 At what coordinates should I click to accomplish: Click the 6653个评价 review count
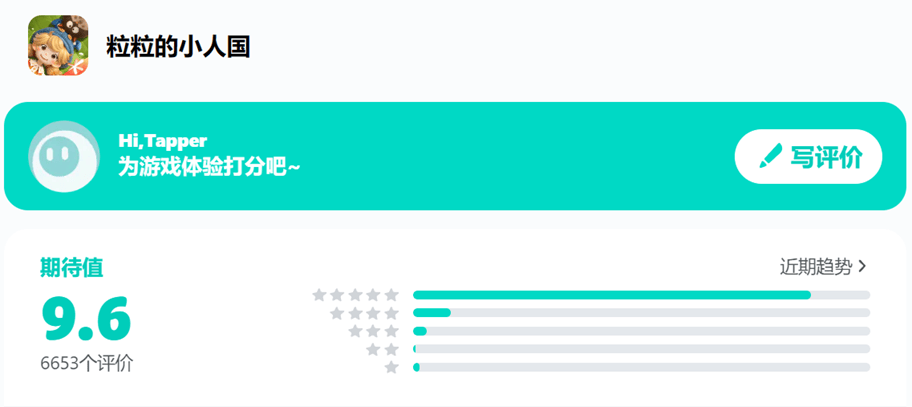pyautogui.click(x=86, y=363)
